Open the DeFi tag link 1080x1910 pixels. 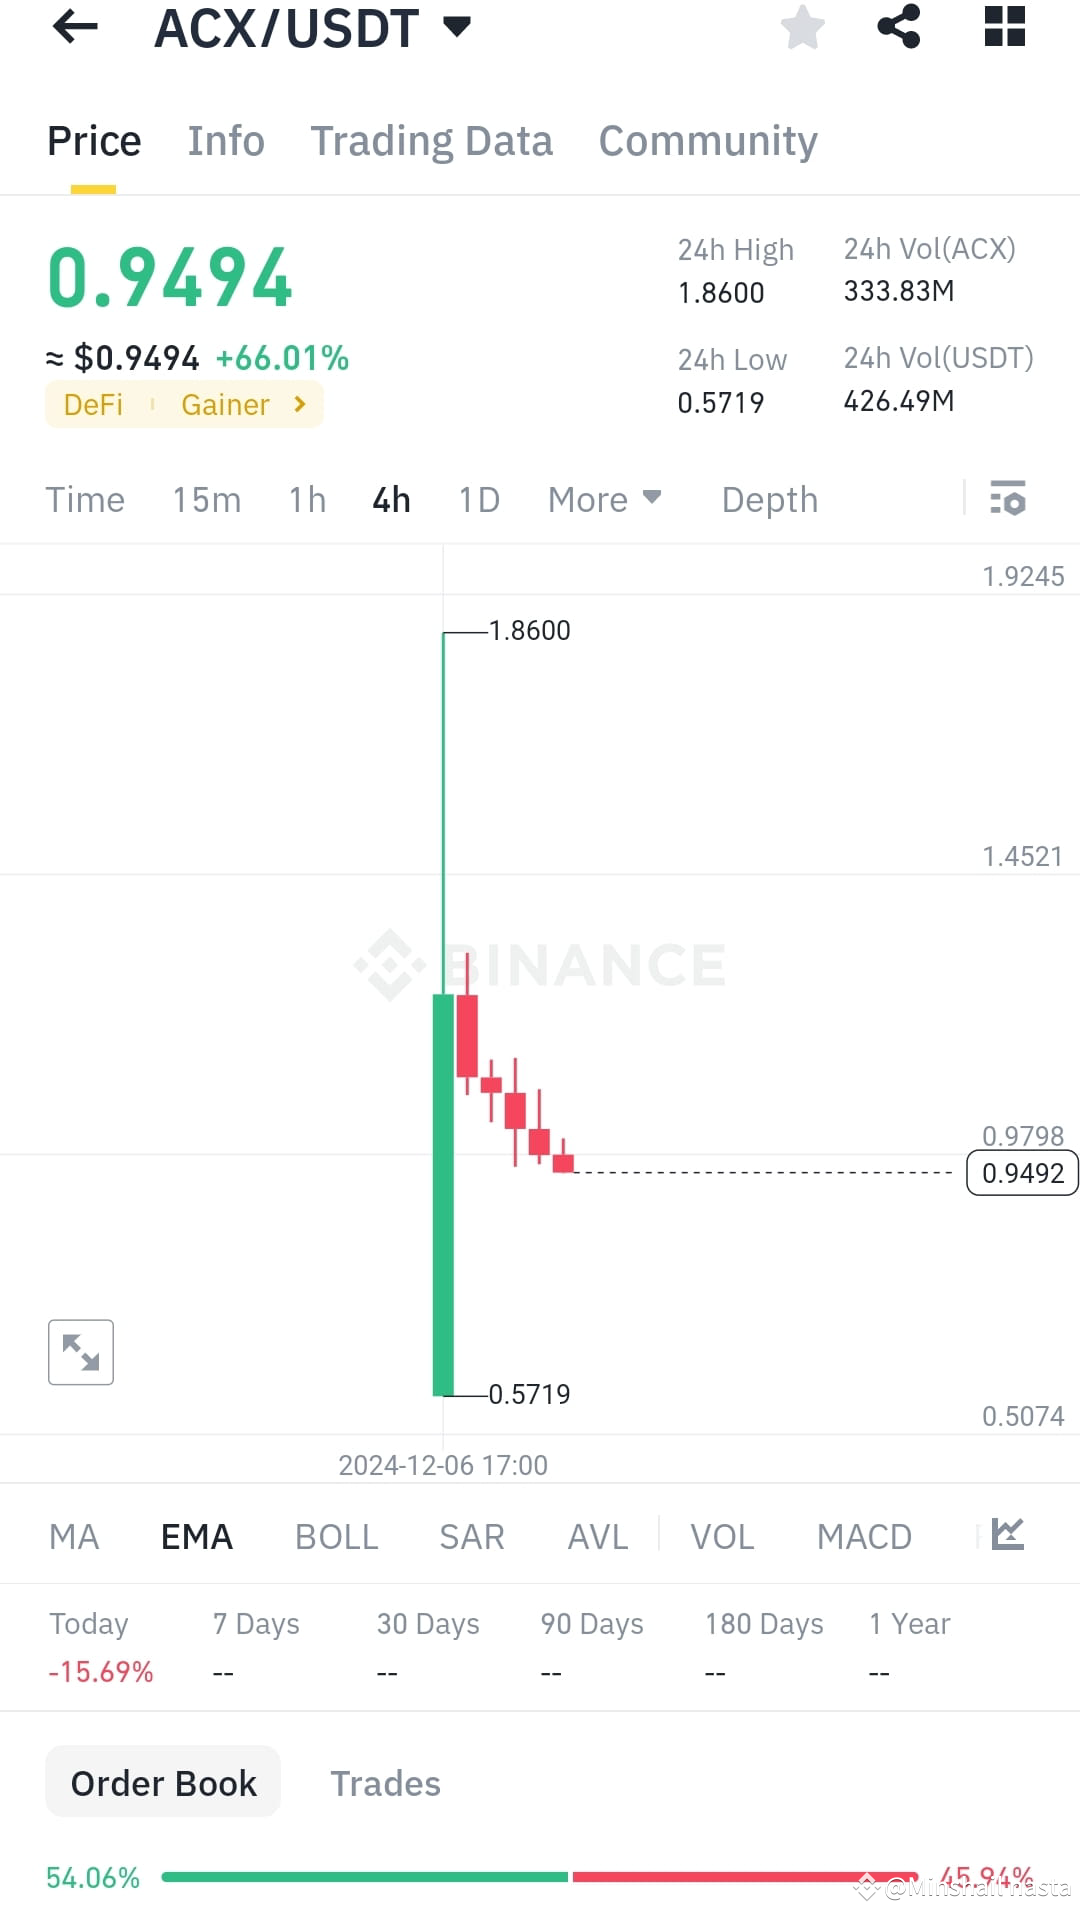pyautogui.click(x=92, y=404)
